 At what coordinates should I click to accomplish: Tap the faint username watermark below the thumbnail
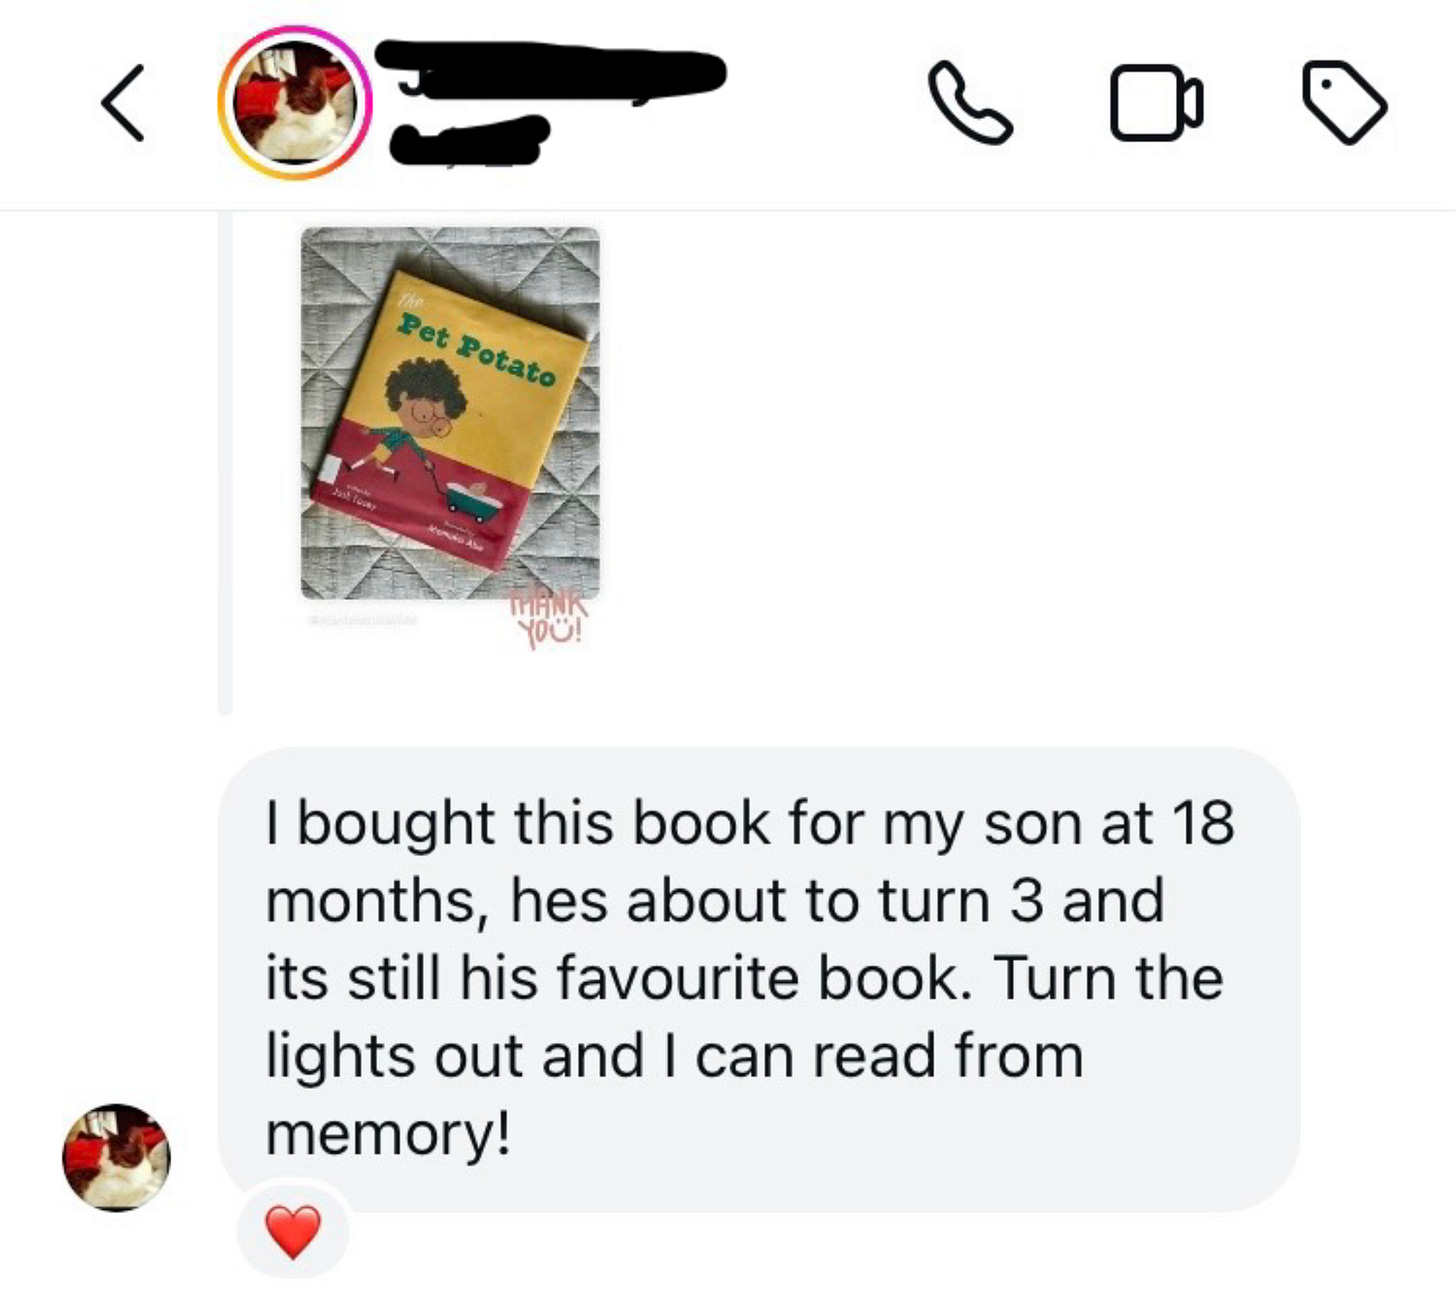click(362, 621)
